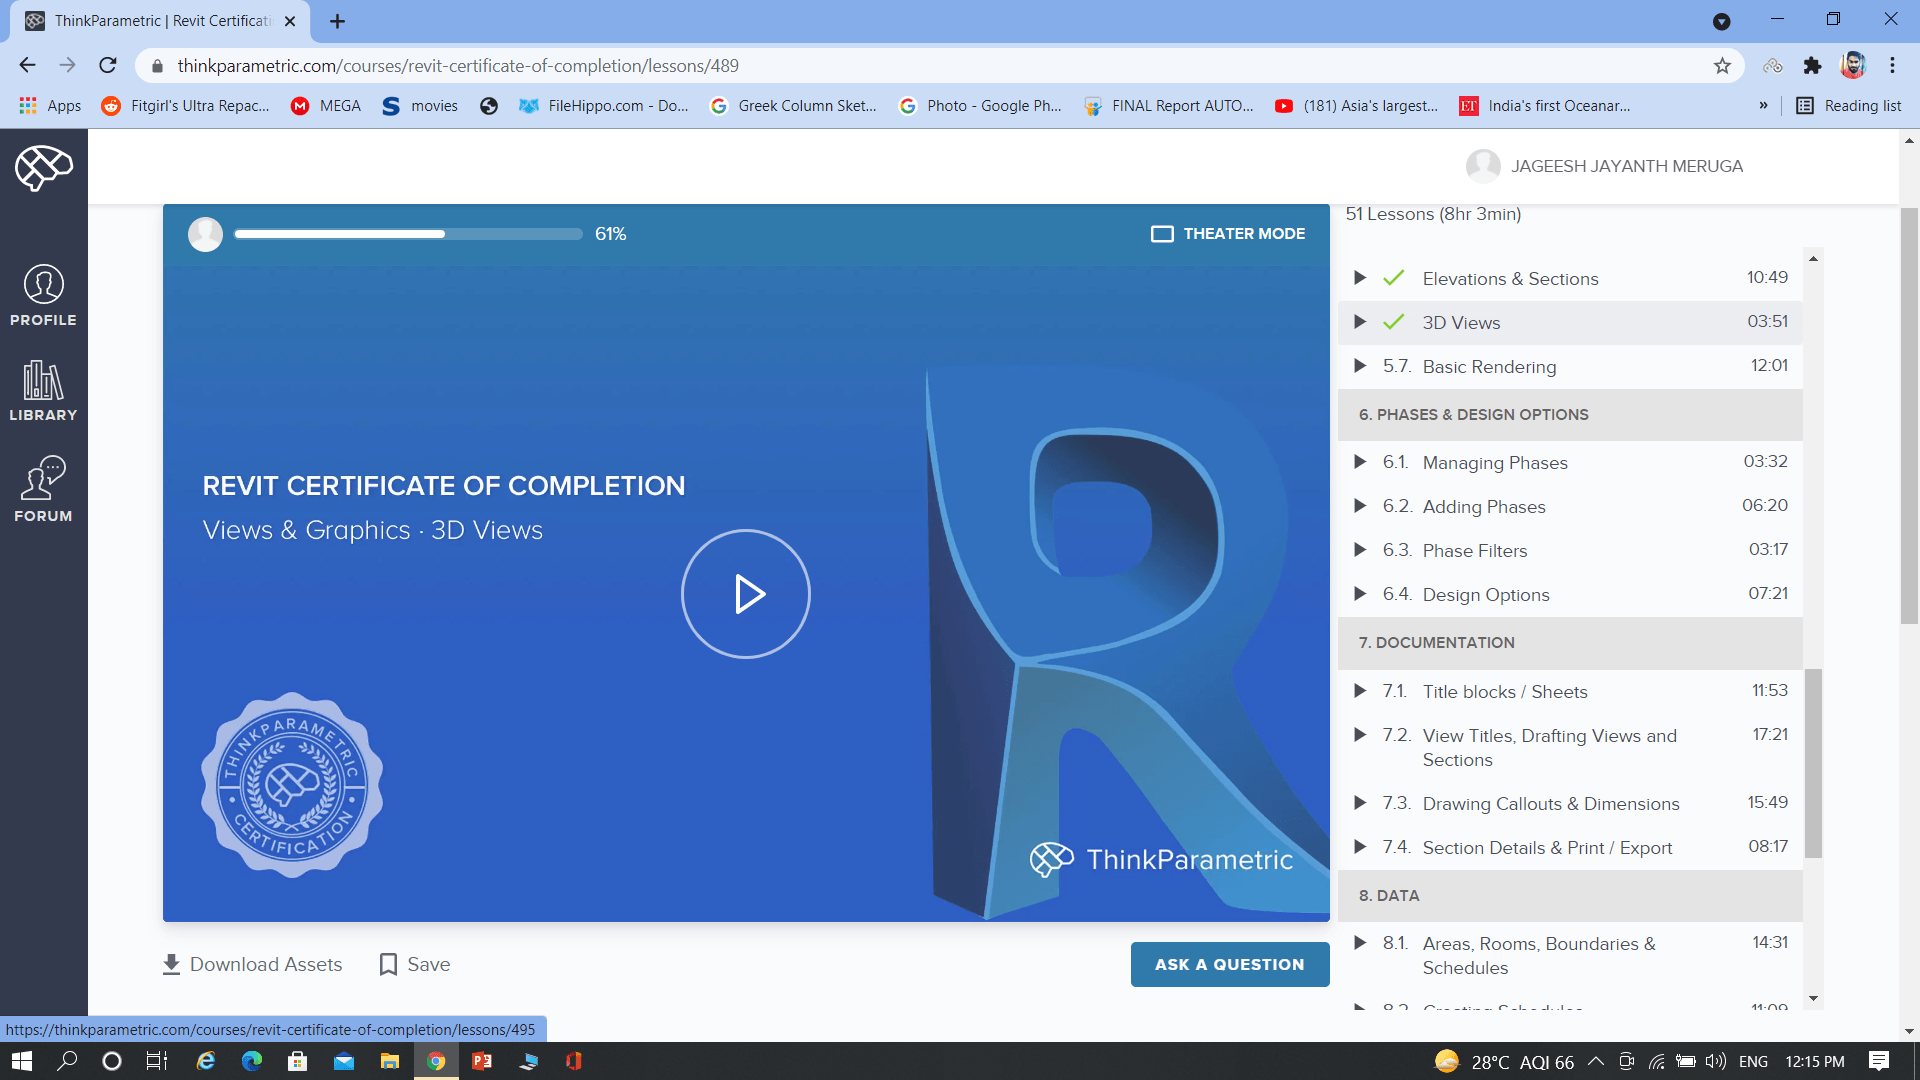Click the course progress bar
Image resolution: width=1920 pixels, height=1080 pixels.
tap(408, 234)
